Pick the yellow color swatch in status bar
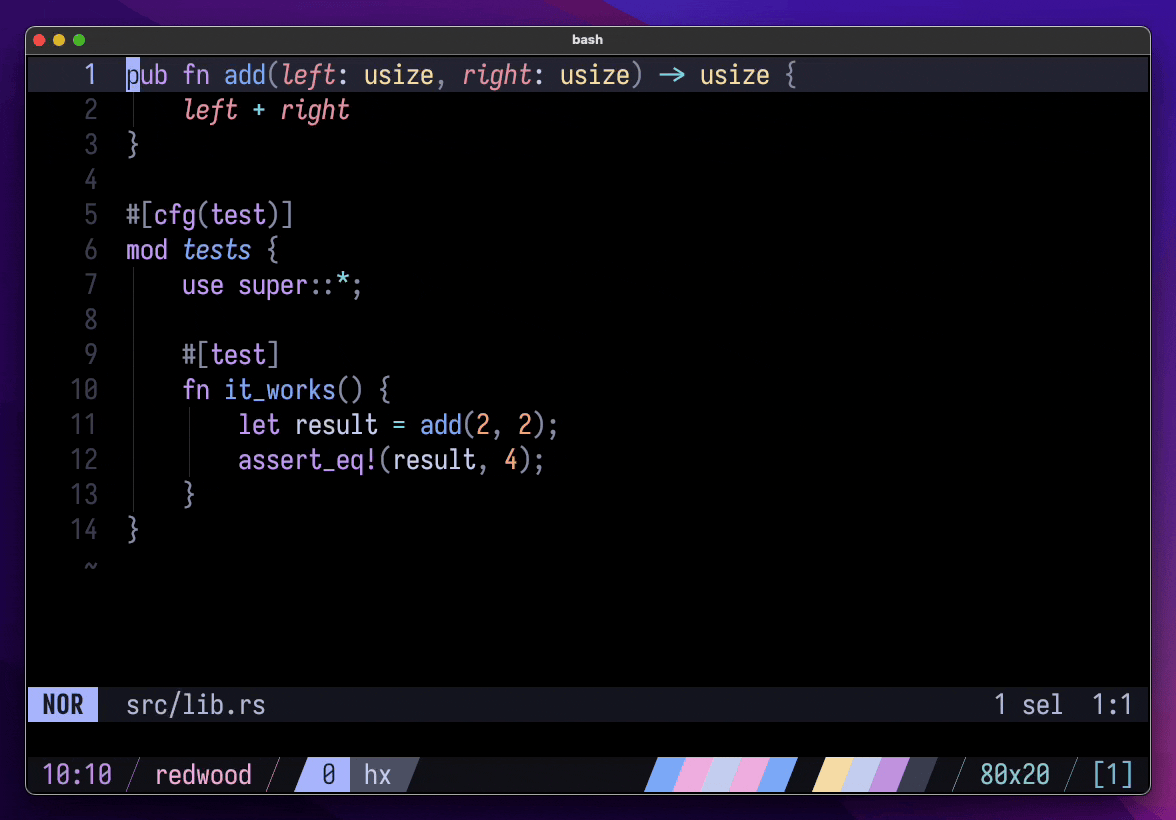Image resolution: width=1176 pixels, height=820 pixels. 832,774
